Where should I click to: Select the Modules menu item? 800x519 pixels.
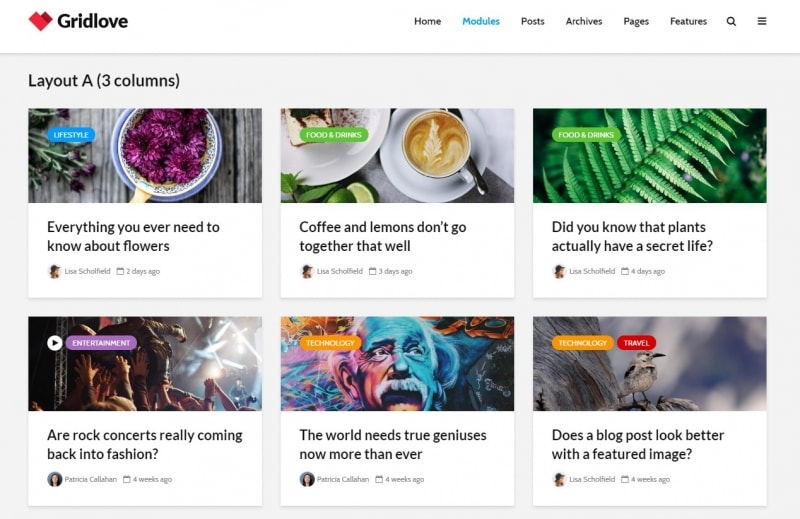coord(481,21)
